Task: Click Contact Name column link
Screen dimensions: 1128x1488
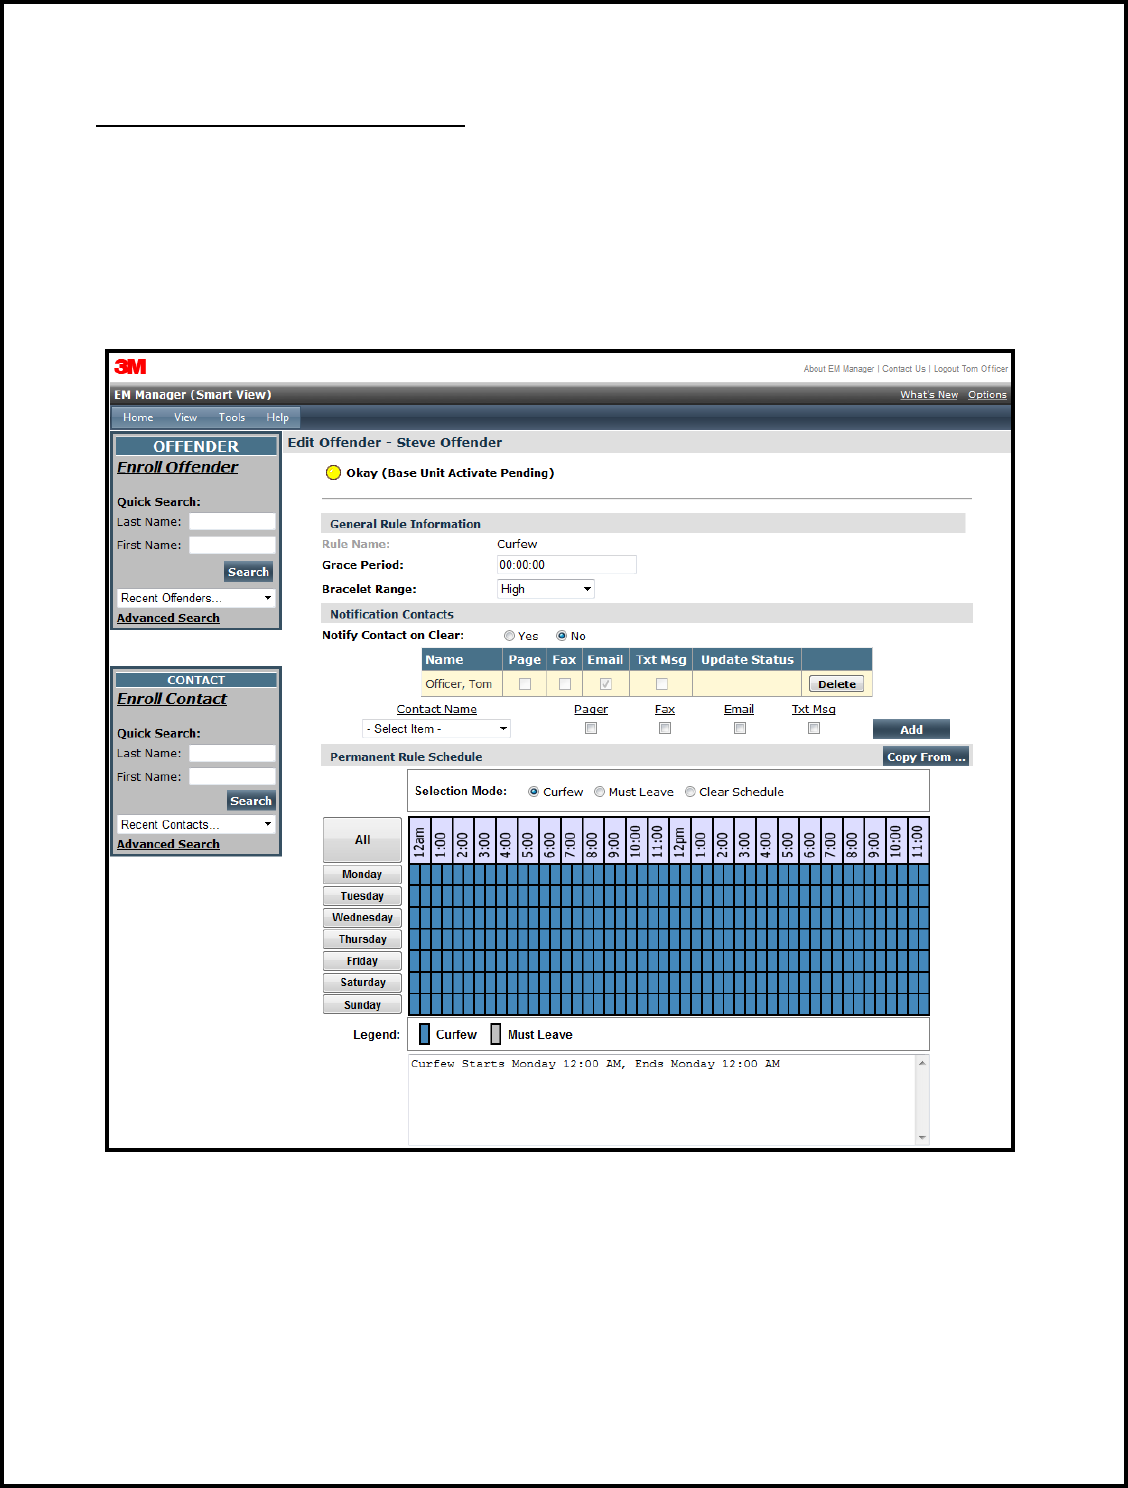Action: pyautogui.click(x=437, y=709)
